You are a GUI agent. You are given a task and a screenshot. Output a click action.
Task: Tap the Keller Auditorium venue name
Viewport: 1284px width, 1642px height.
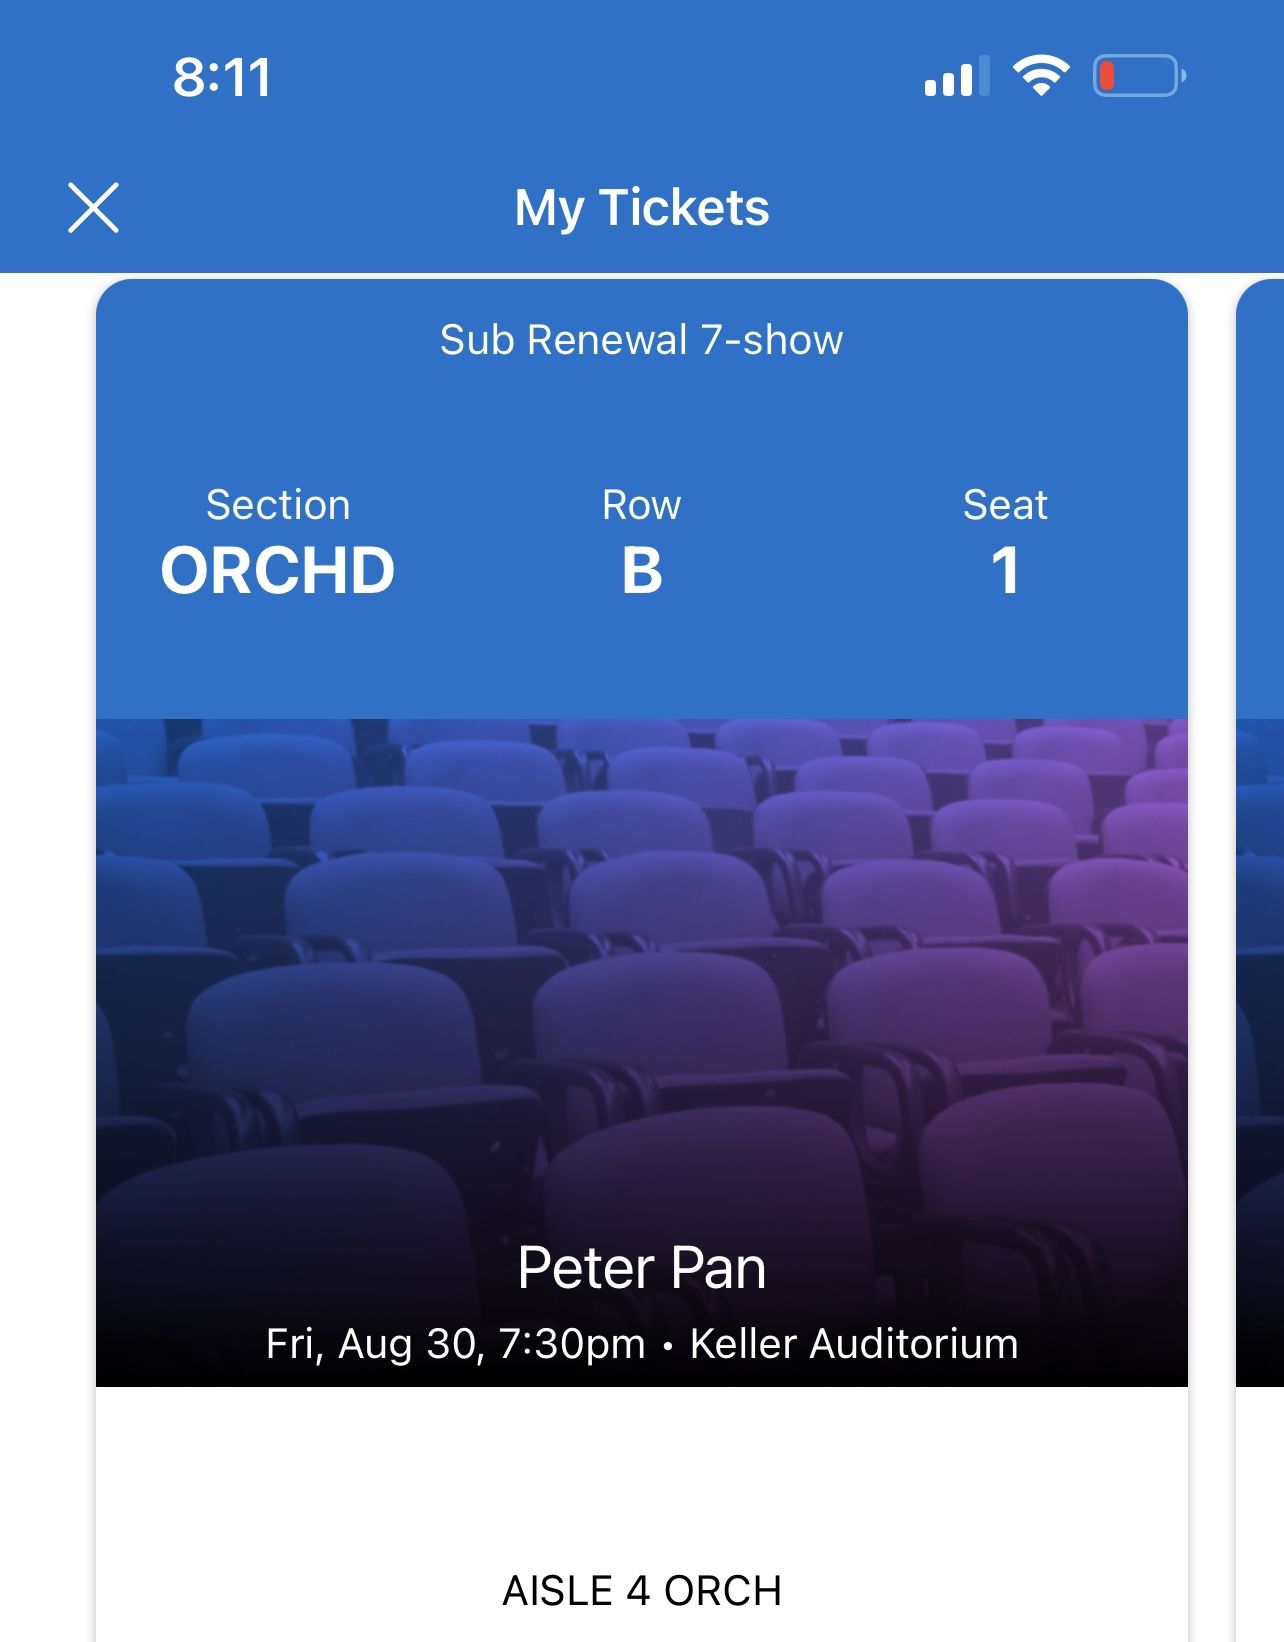pyautogui.click(x=854, y=1344)
